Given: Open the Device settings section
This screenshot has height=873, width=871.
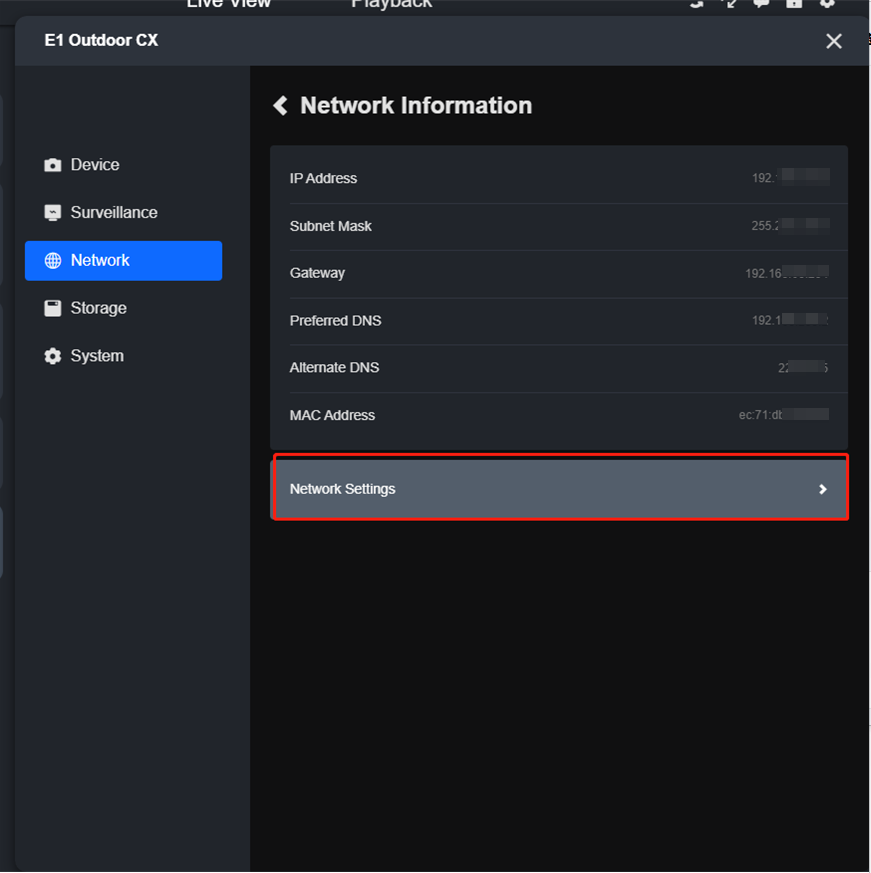Looking at the screenshot, I should point(123,165).
